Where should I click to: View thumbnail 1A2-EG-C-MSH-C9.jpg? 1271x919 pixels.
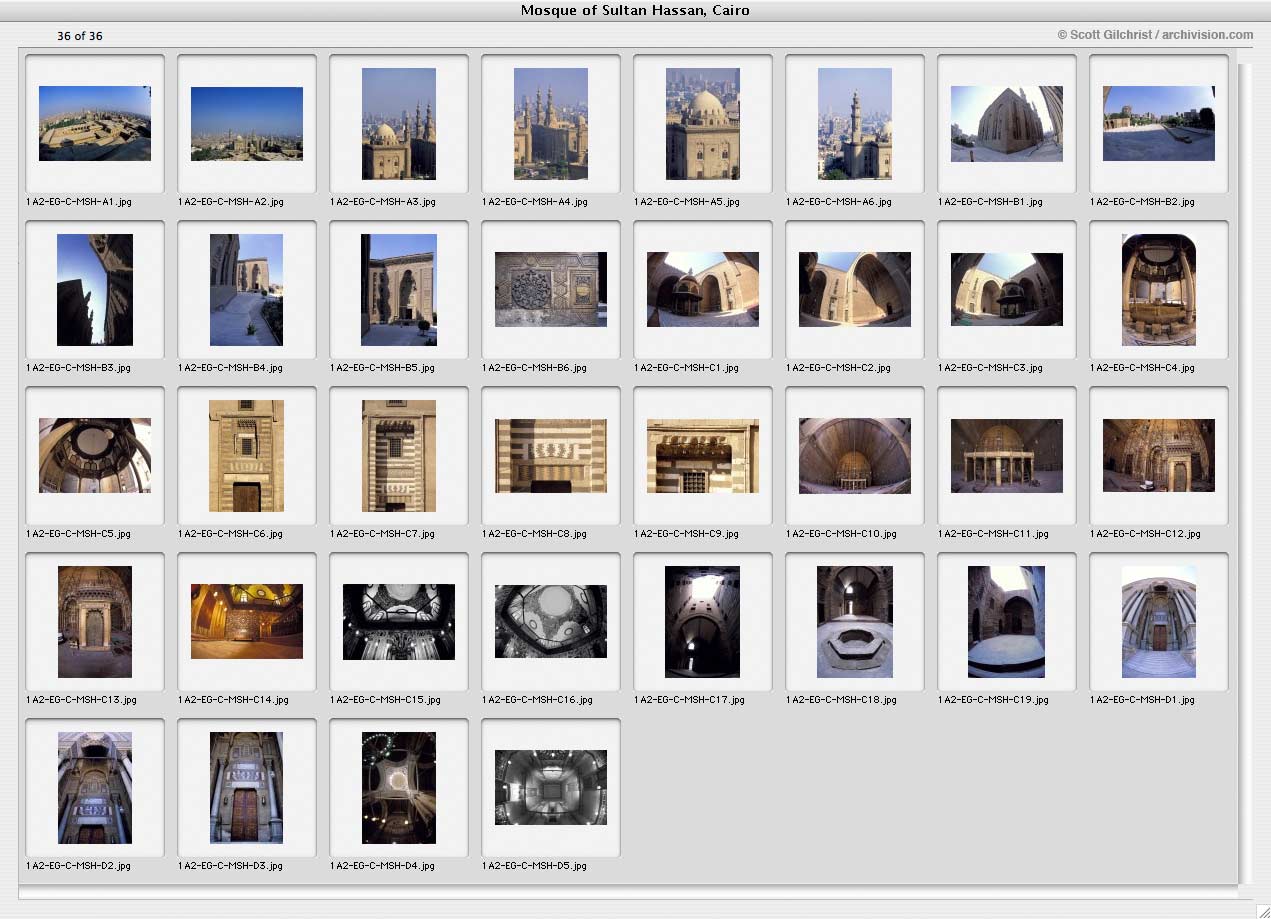[x=703, y=456]
